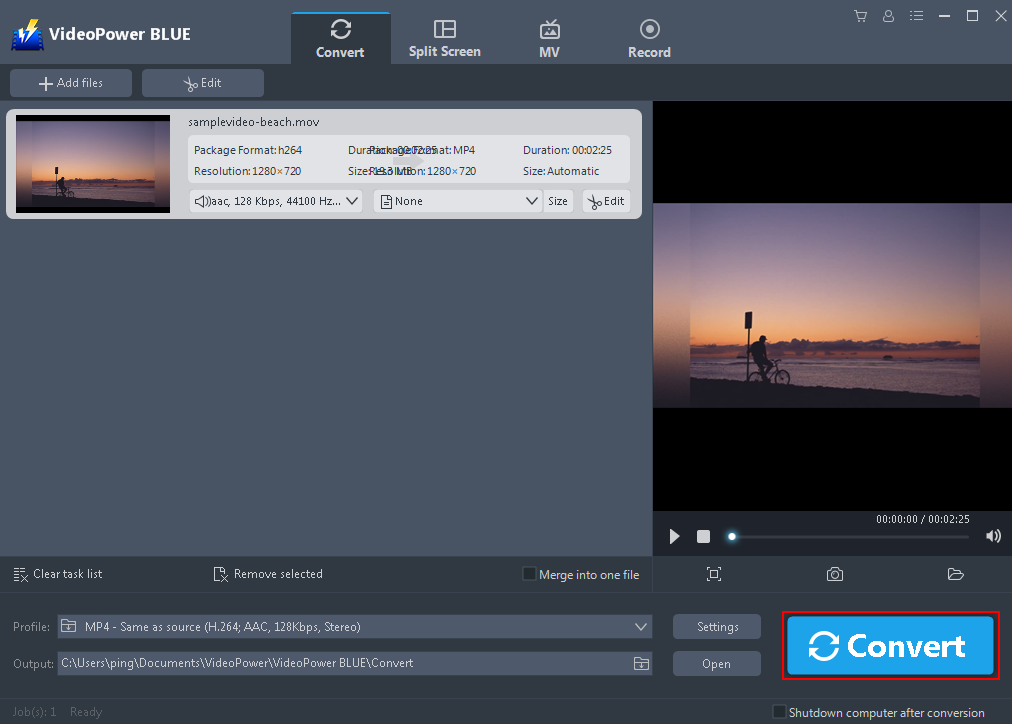Open the MV tab
The width and height of the screenshot is (1012, 724).
click(549, 37)
